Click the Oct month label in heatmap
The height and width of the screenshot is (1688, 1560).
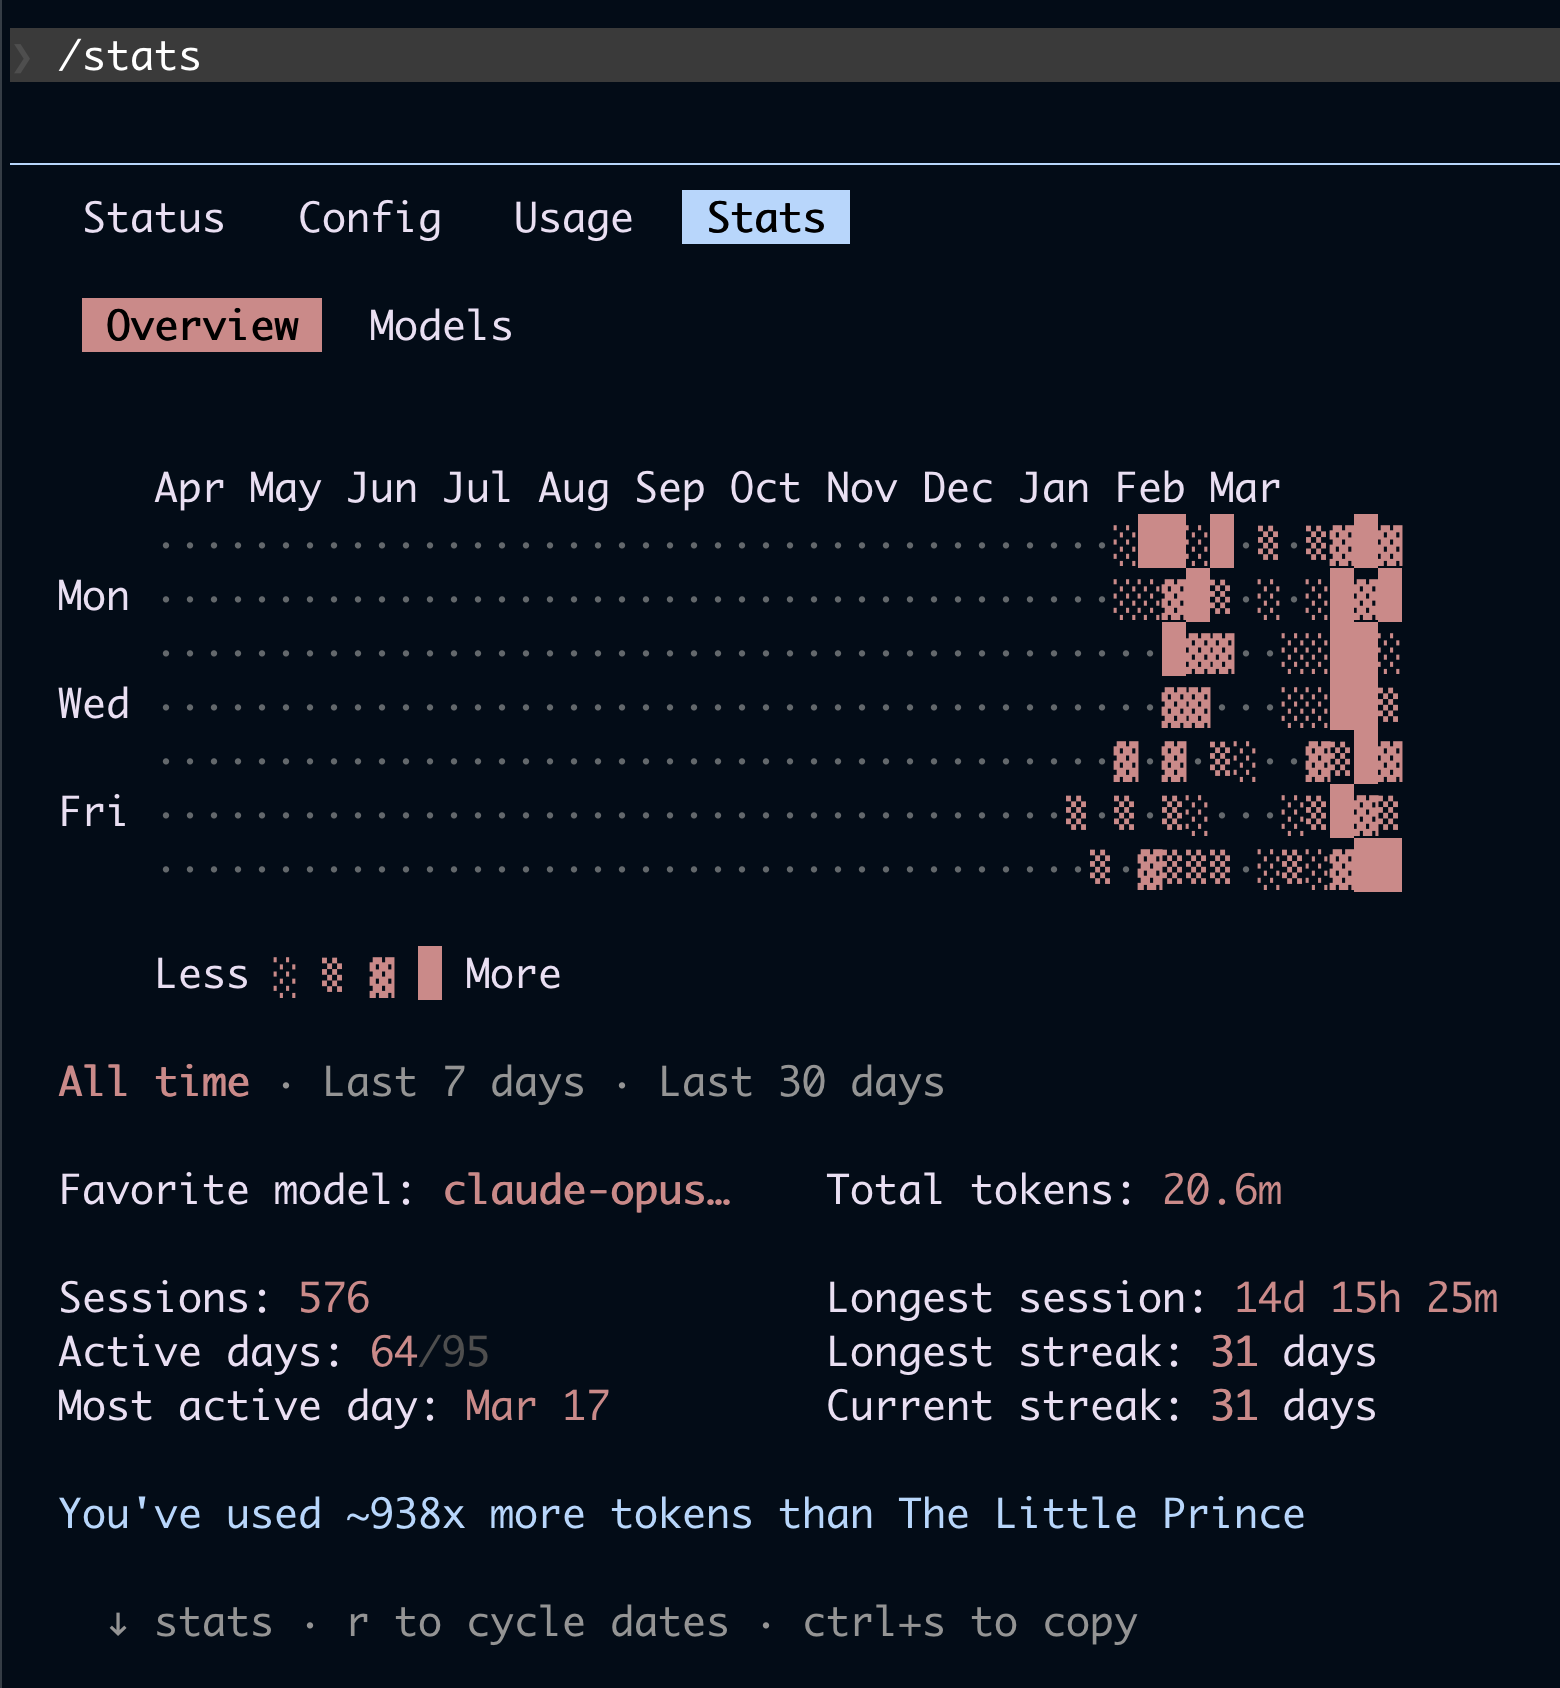click(x=765, y=488)
